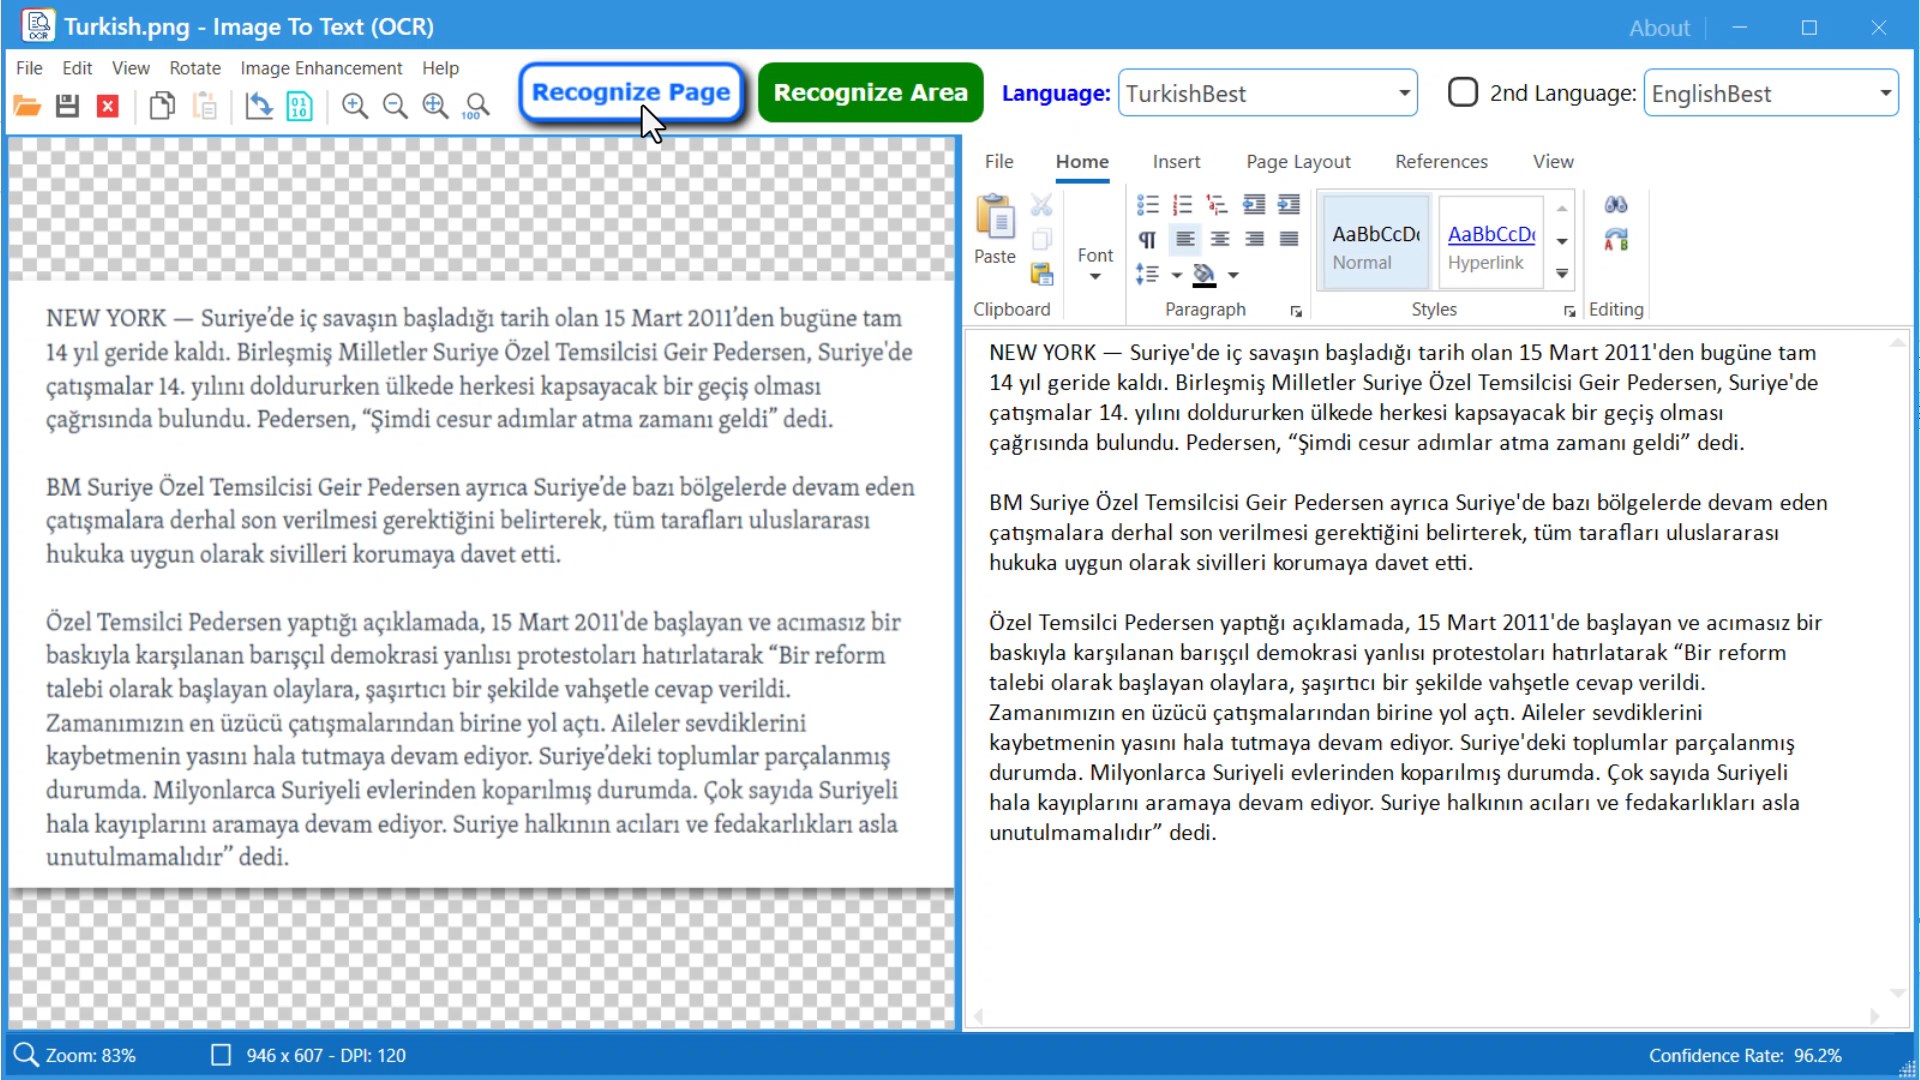Click the Recognize Area button
The height and width of the screenshot is (1080, 1920).
coord(870,93)
